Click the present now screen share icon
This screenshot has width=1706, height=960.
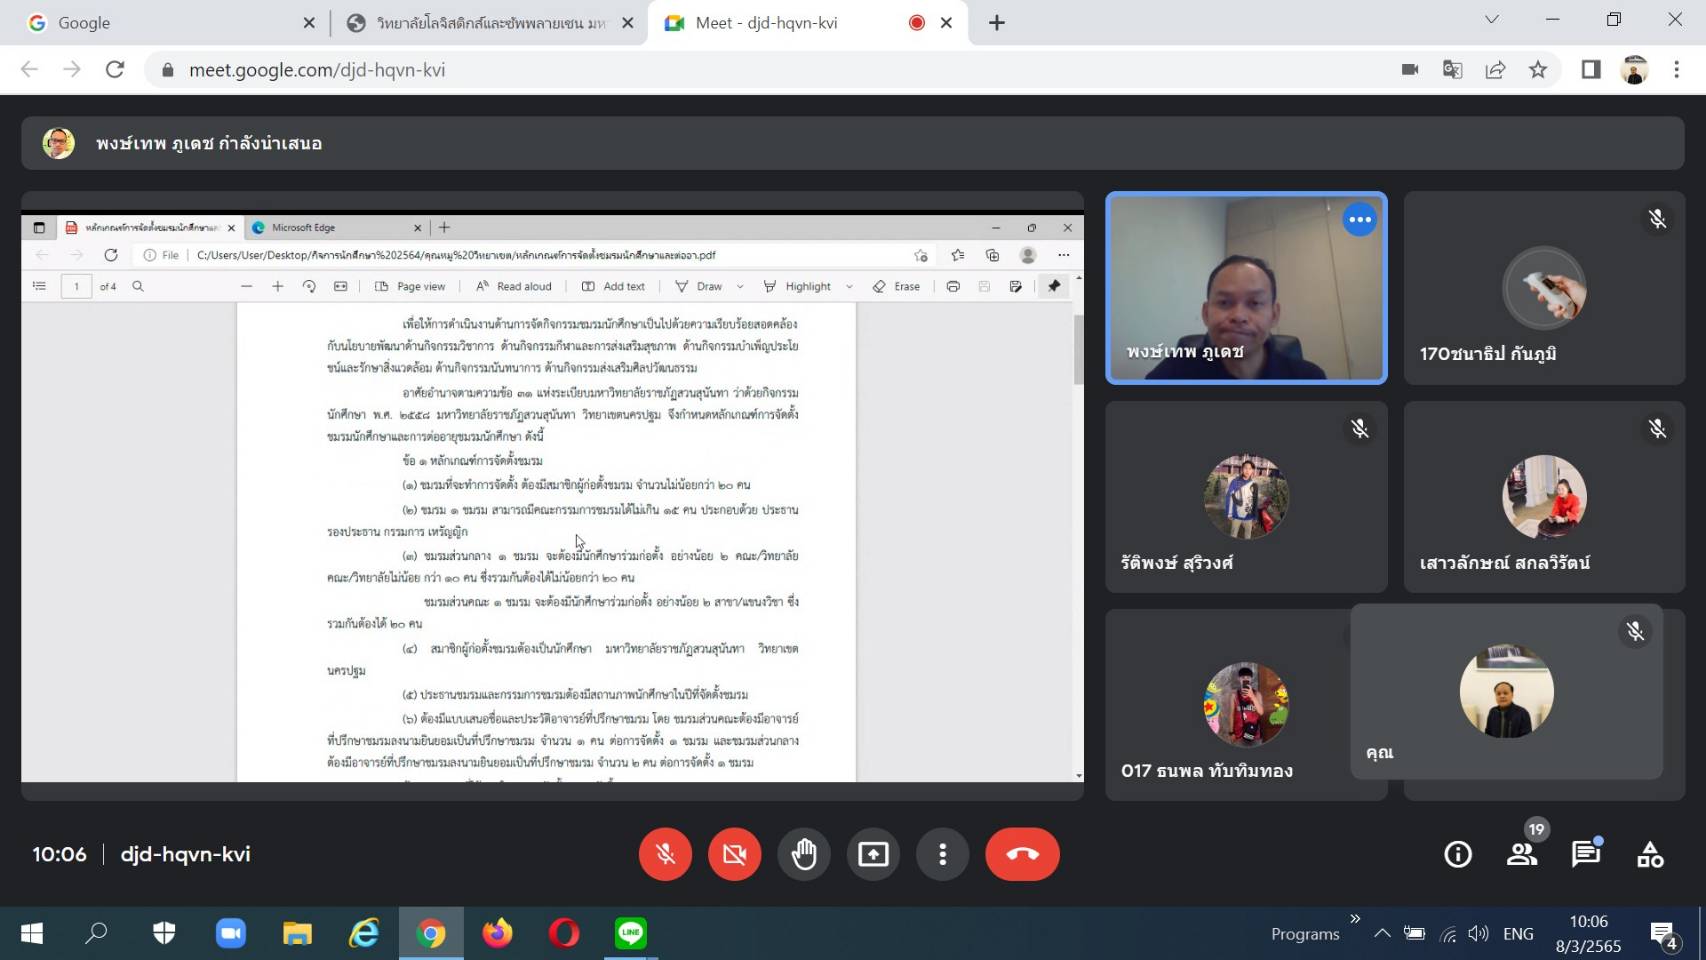tap(873, 854)
